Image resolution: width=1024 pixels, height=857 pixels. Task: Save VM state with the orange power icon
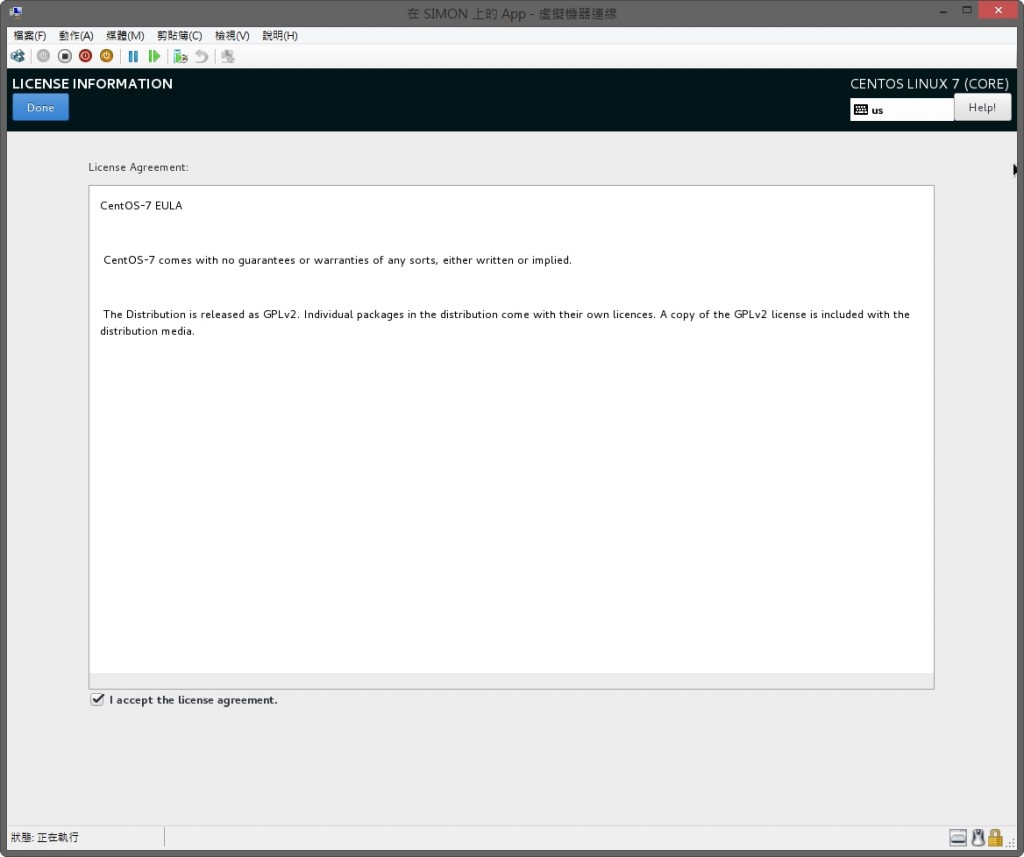pyautogui.click(x=106, y=56)
